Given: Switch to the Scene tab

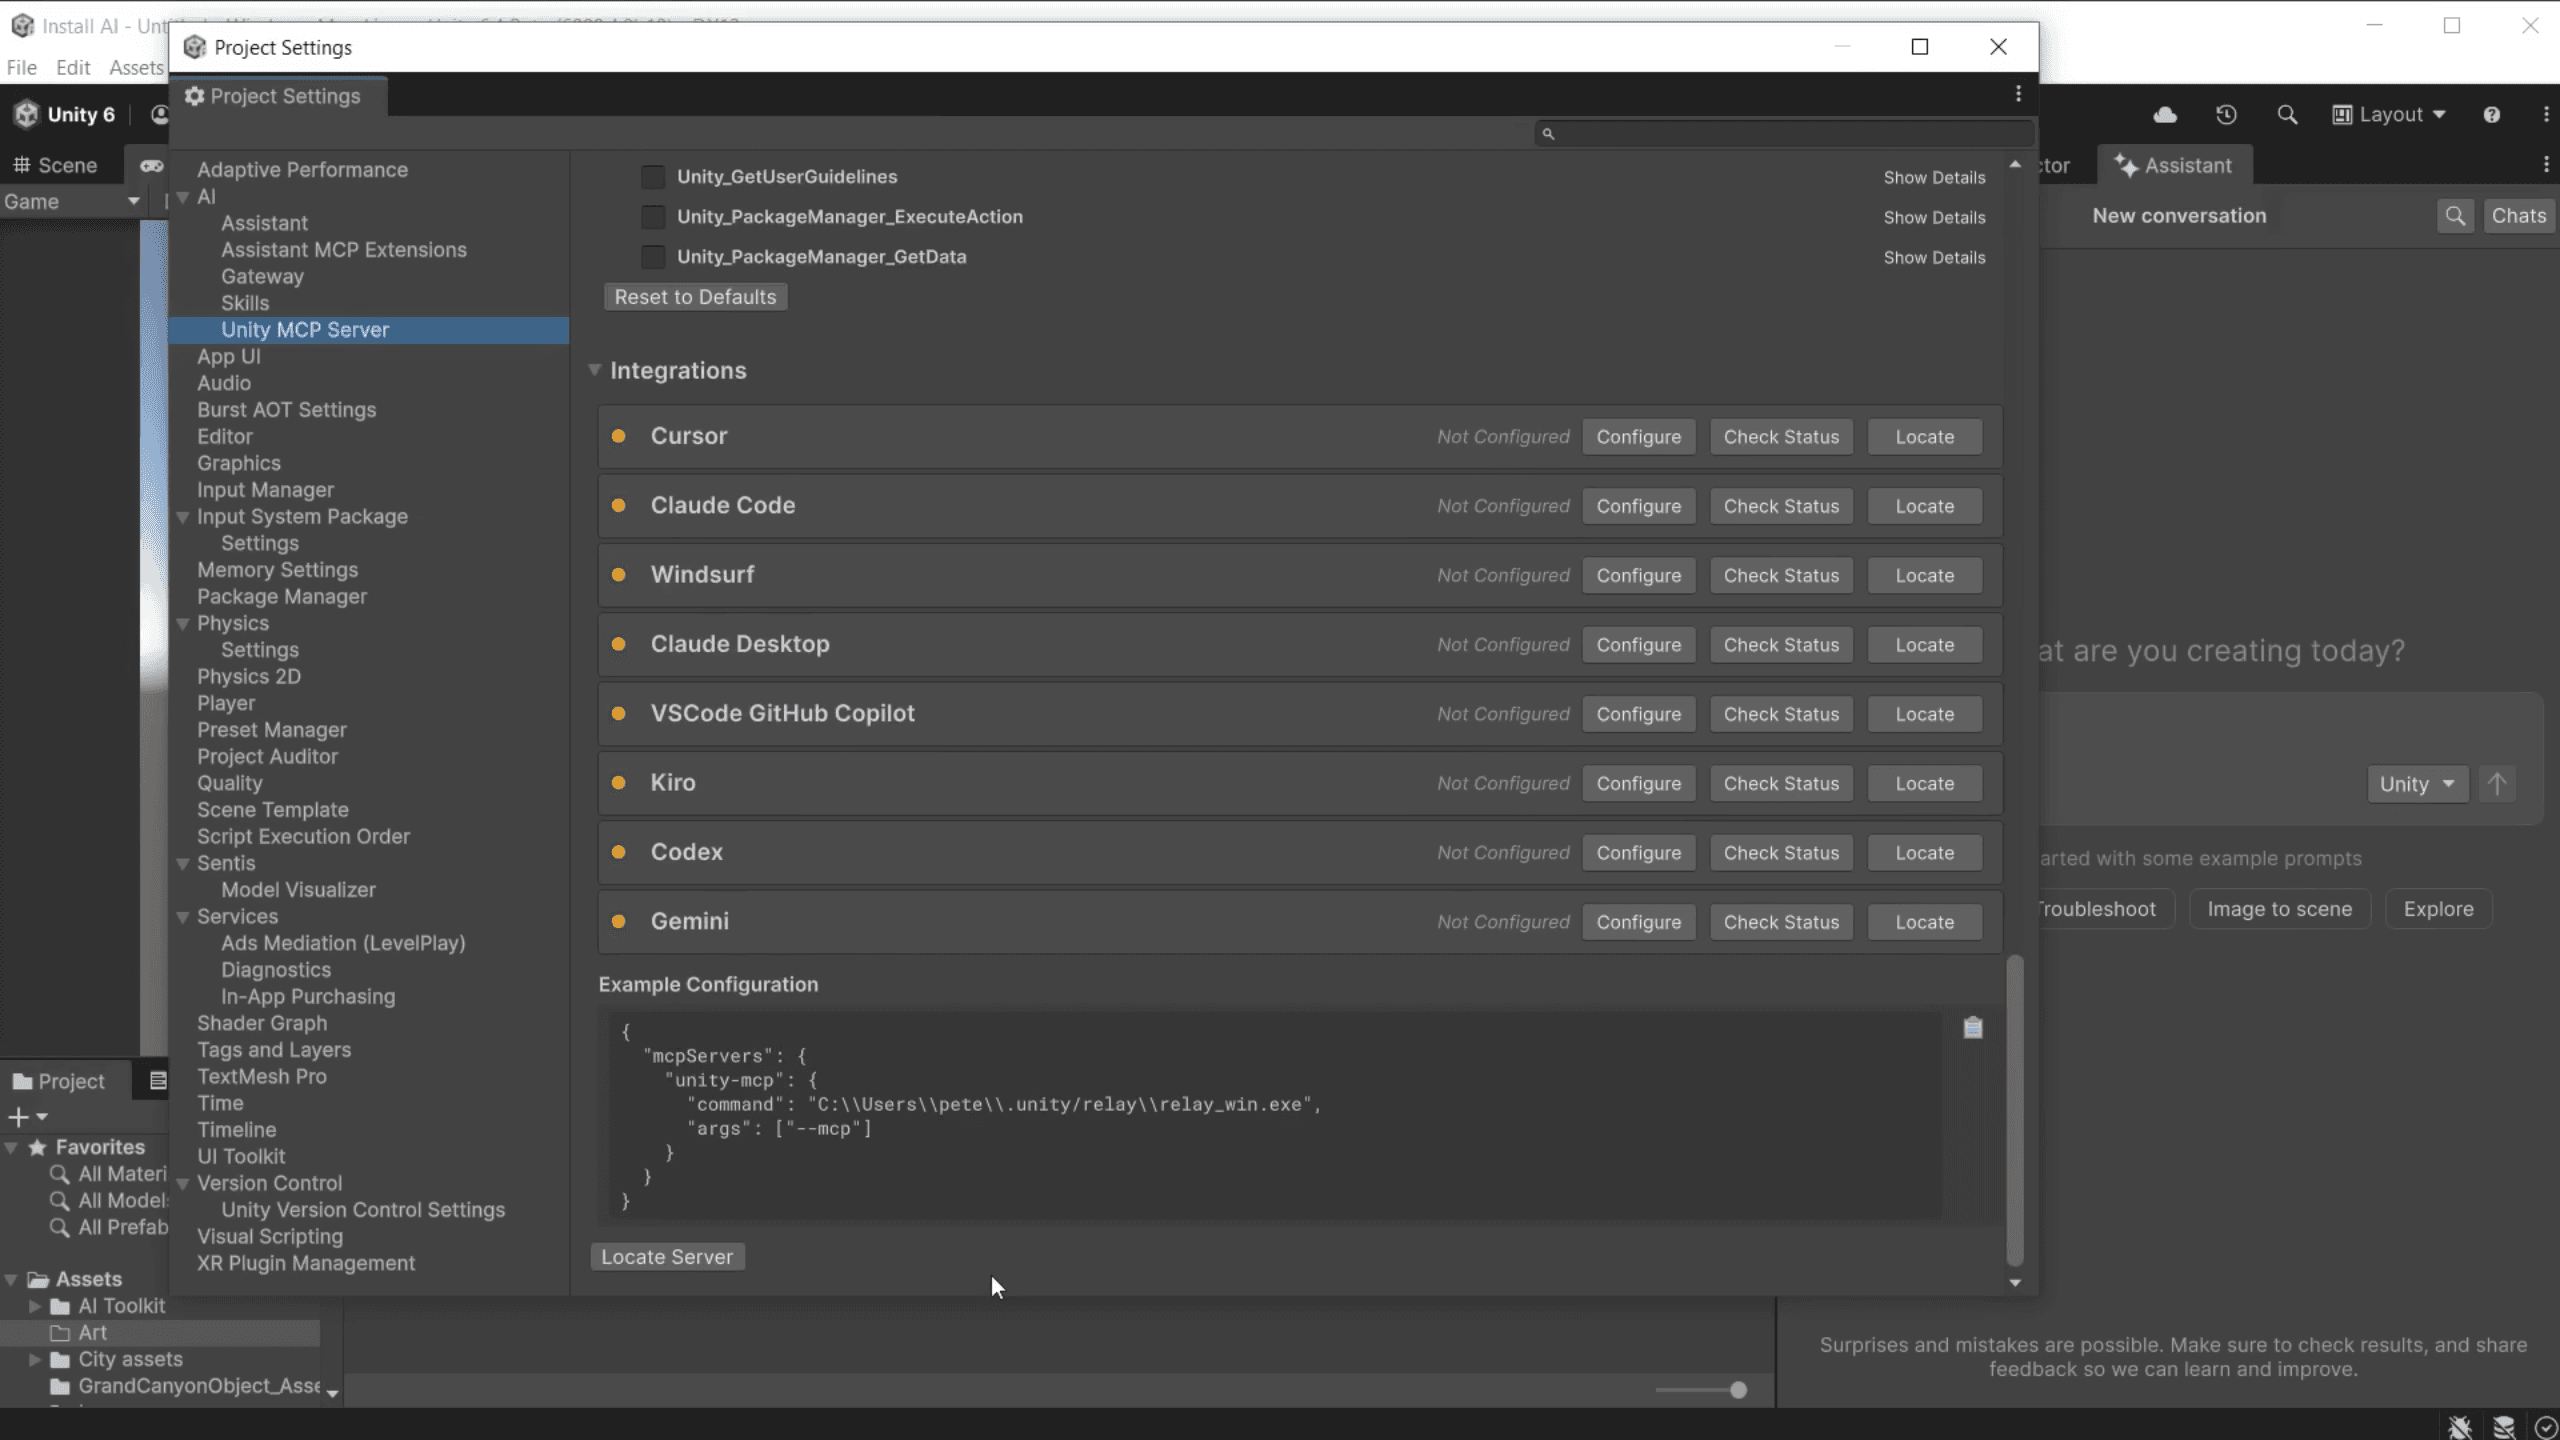Looking at the screenshot, I should tap(56, 165).
